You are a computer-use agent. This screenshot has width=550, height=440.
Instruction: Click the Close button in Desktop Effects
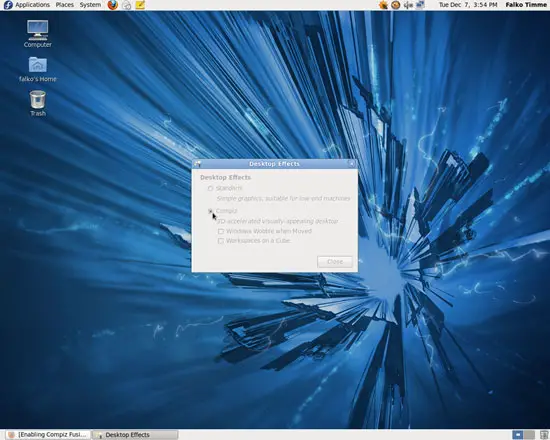(x=335, y=262)
